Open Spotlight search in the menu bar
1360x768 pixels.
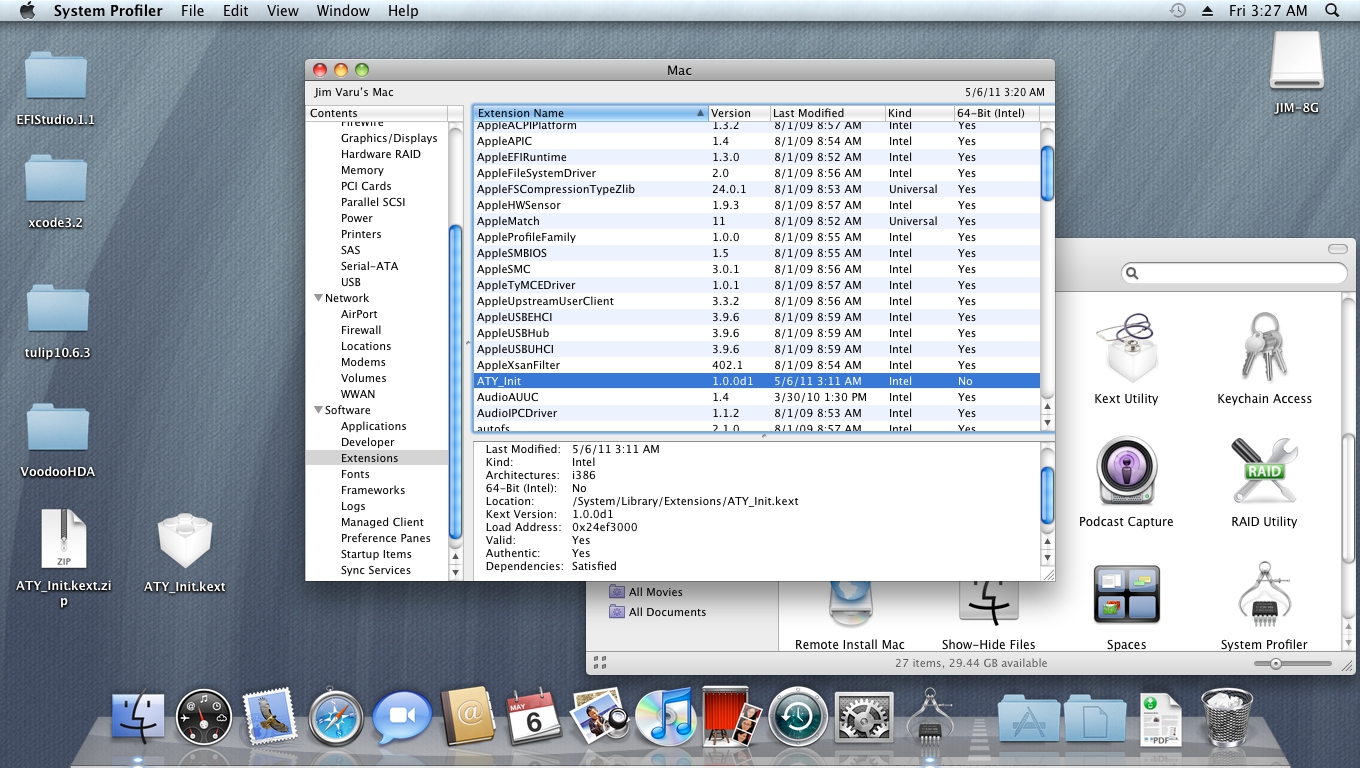1331,10
